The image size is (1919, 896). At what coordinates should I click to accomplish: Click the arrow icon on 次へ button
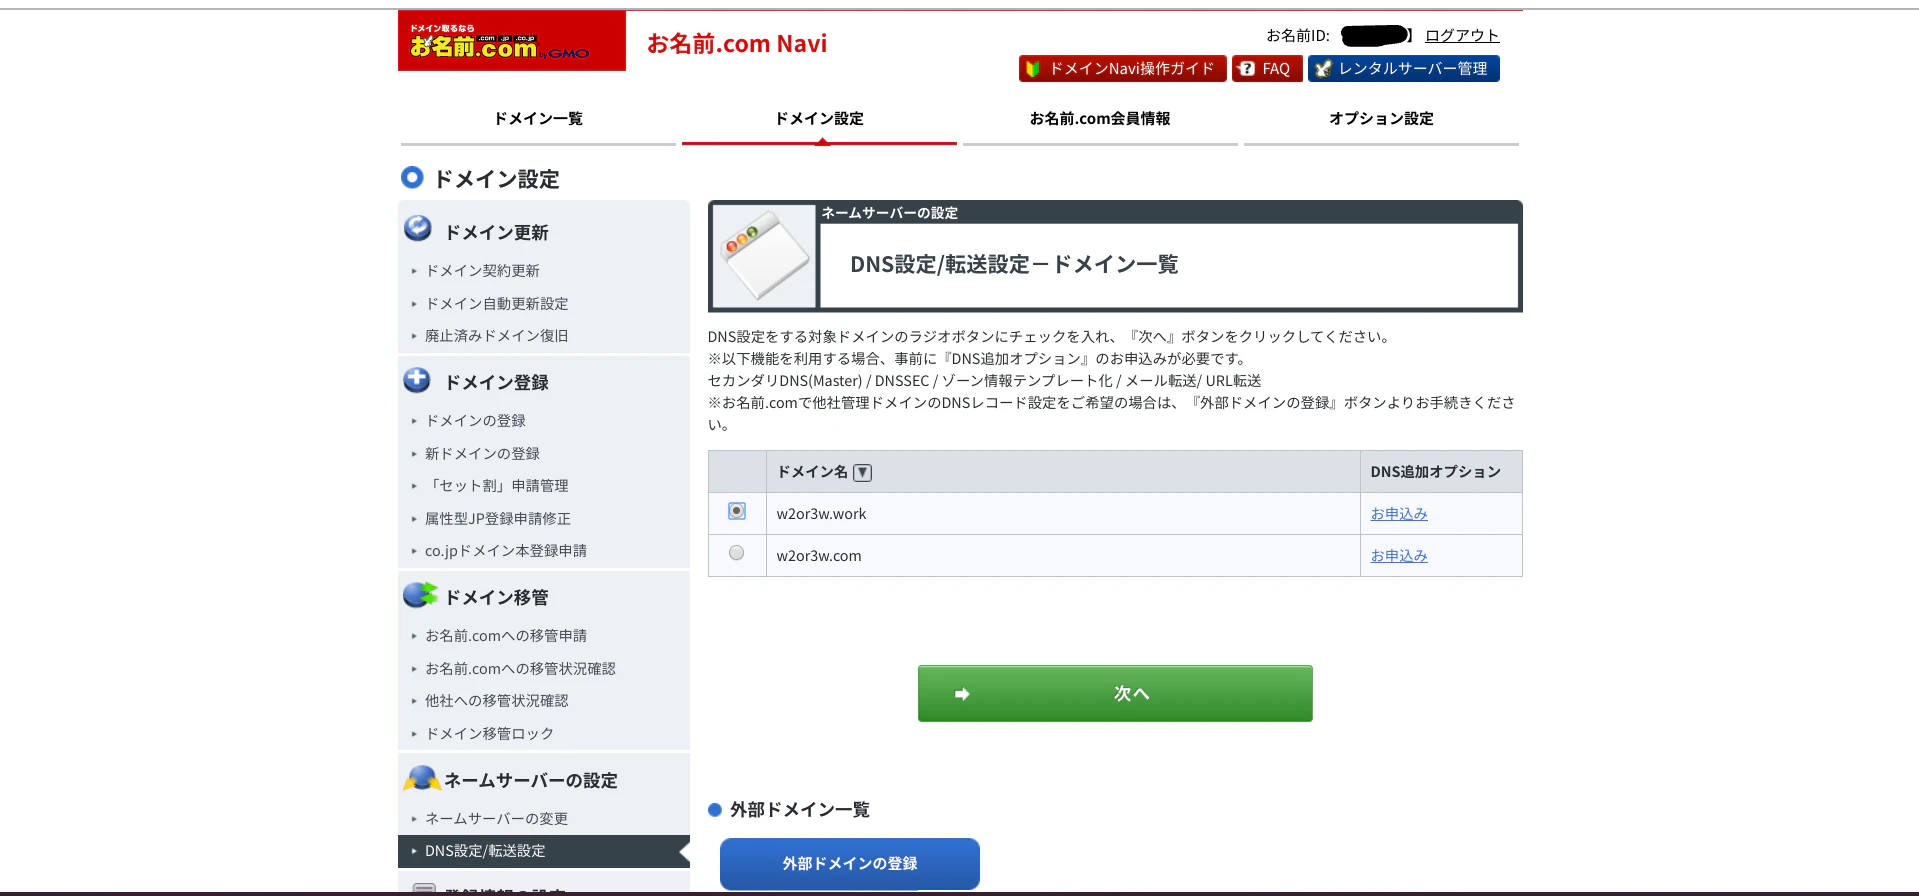962,694
